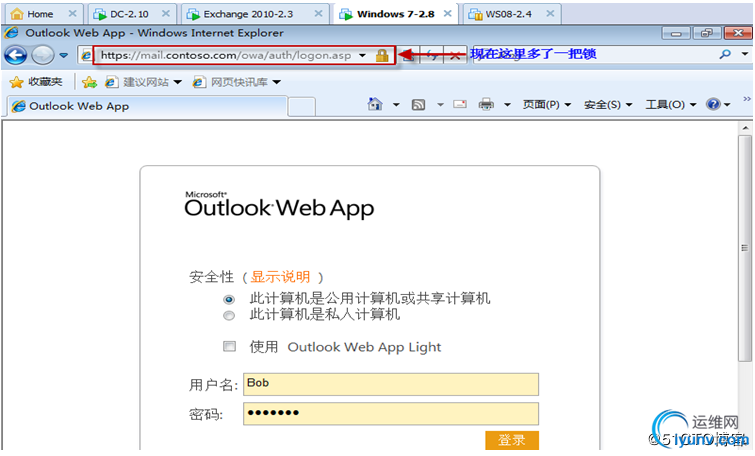The width and height of the screenshot is (755, 456).
Task: Close the Home VM tab
Action: click(72, 13)
